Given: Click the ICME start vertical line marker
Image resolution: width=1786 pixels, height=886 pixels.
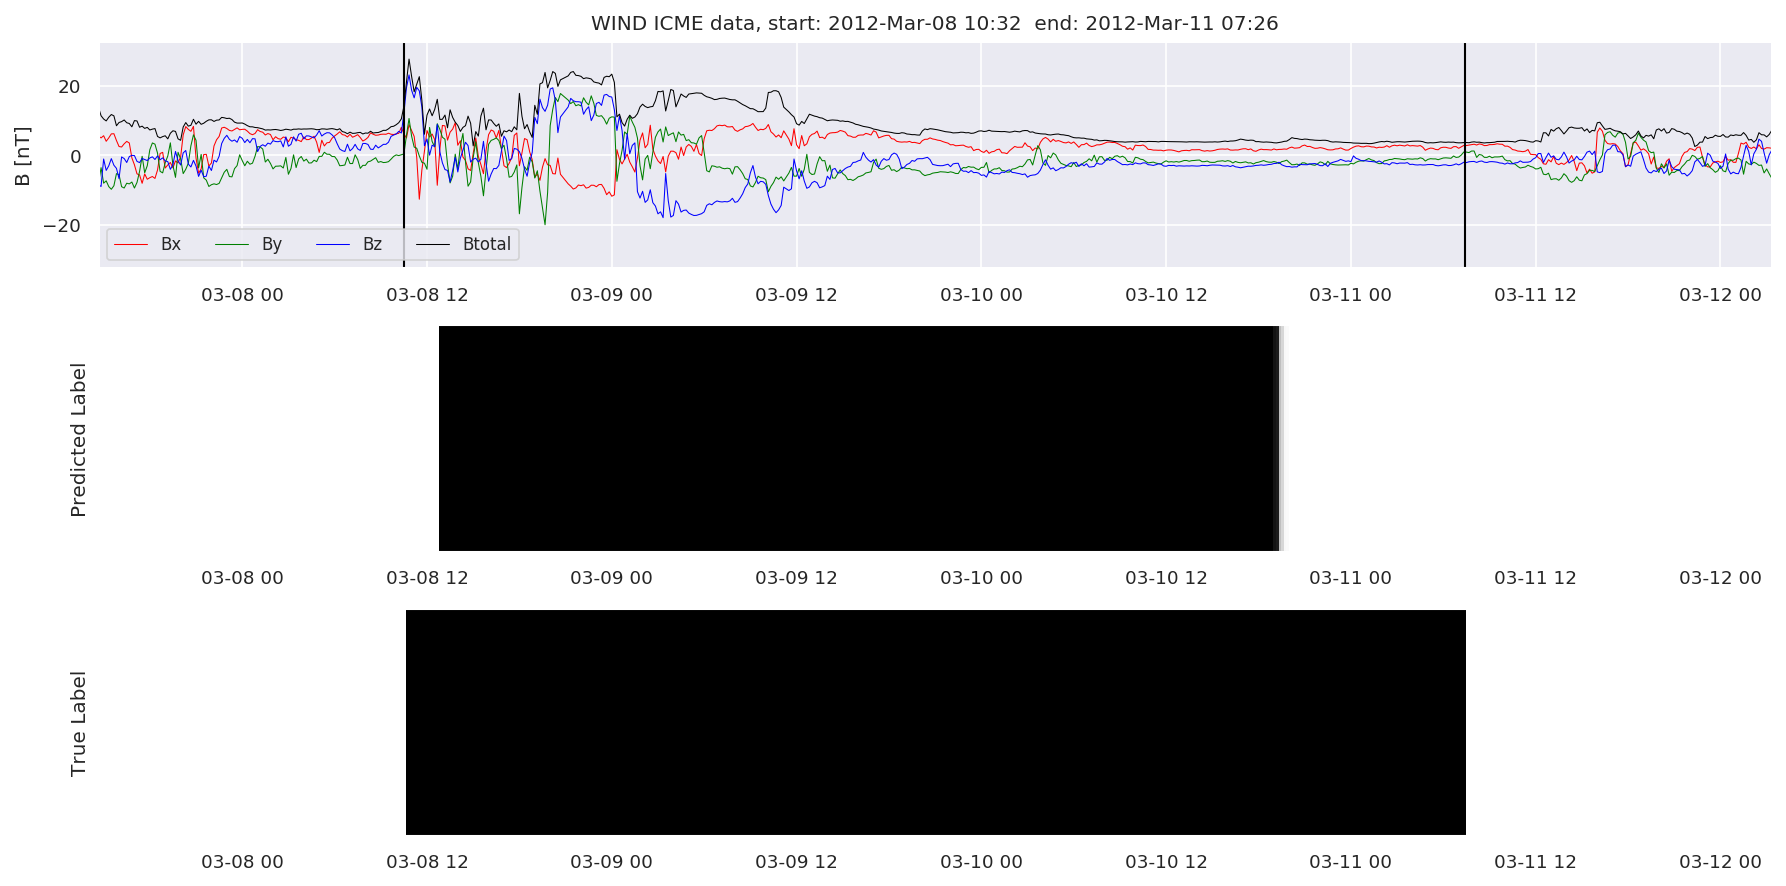Looking at the screenshot, I should (x=404, y=155).
